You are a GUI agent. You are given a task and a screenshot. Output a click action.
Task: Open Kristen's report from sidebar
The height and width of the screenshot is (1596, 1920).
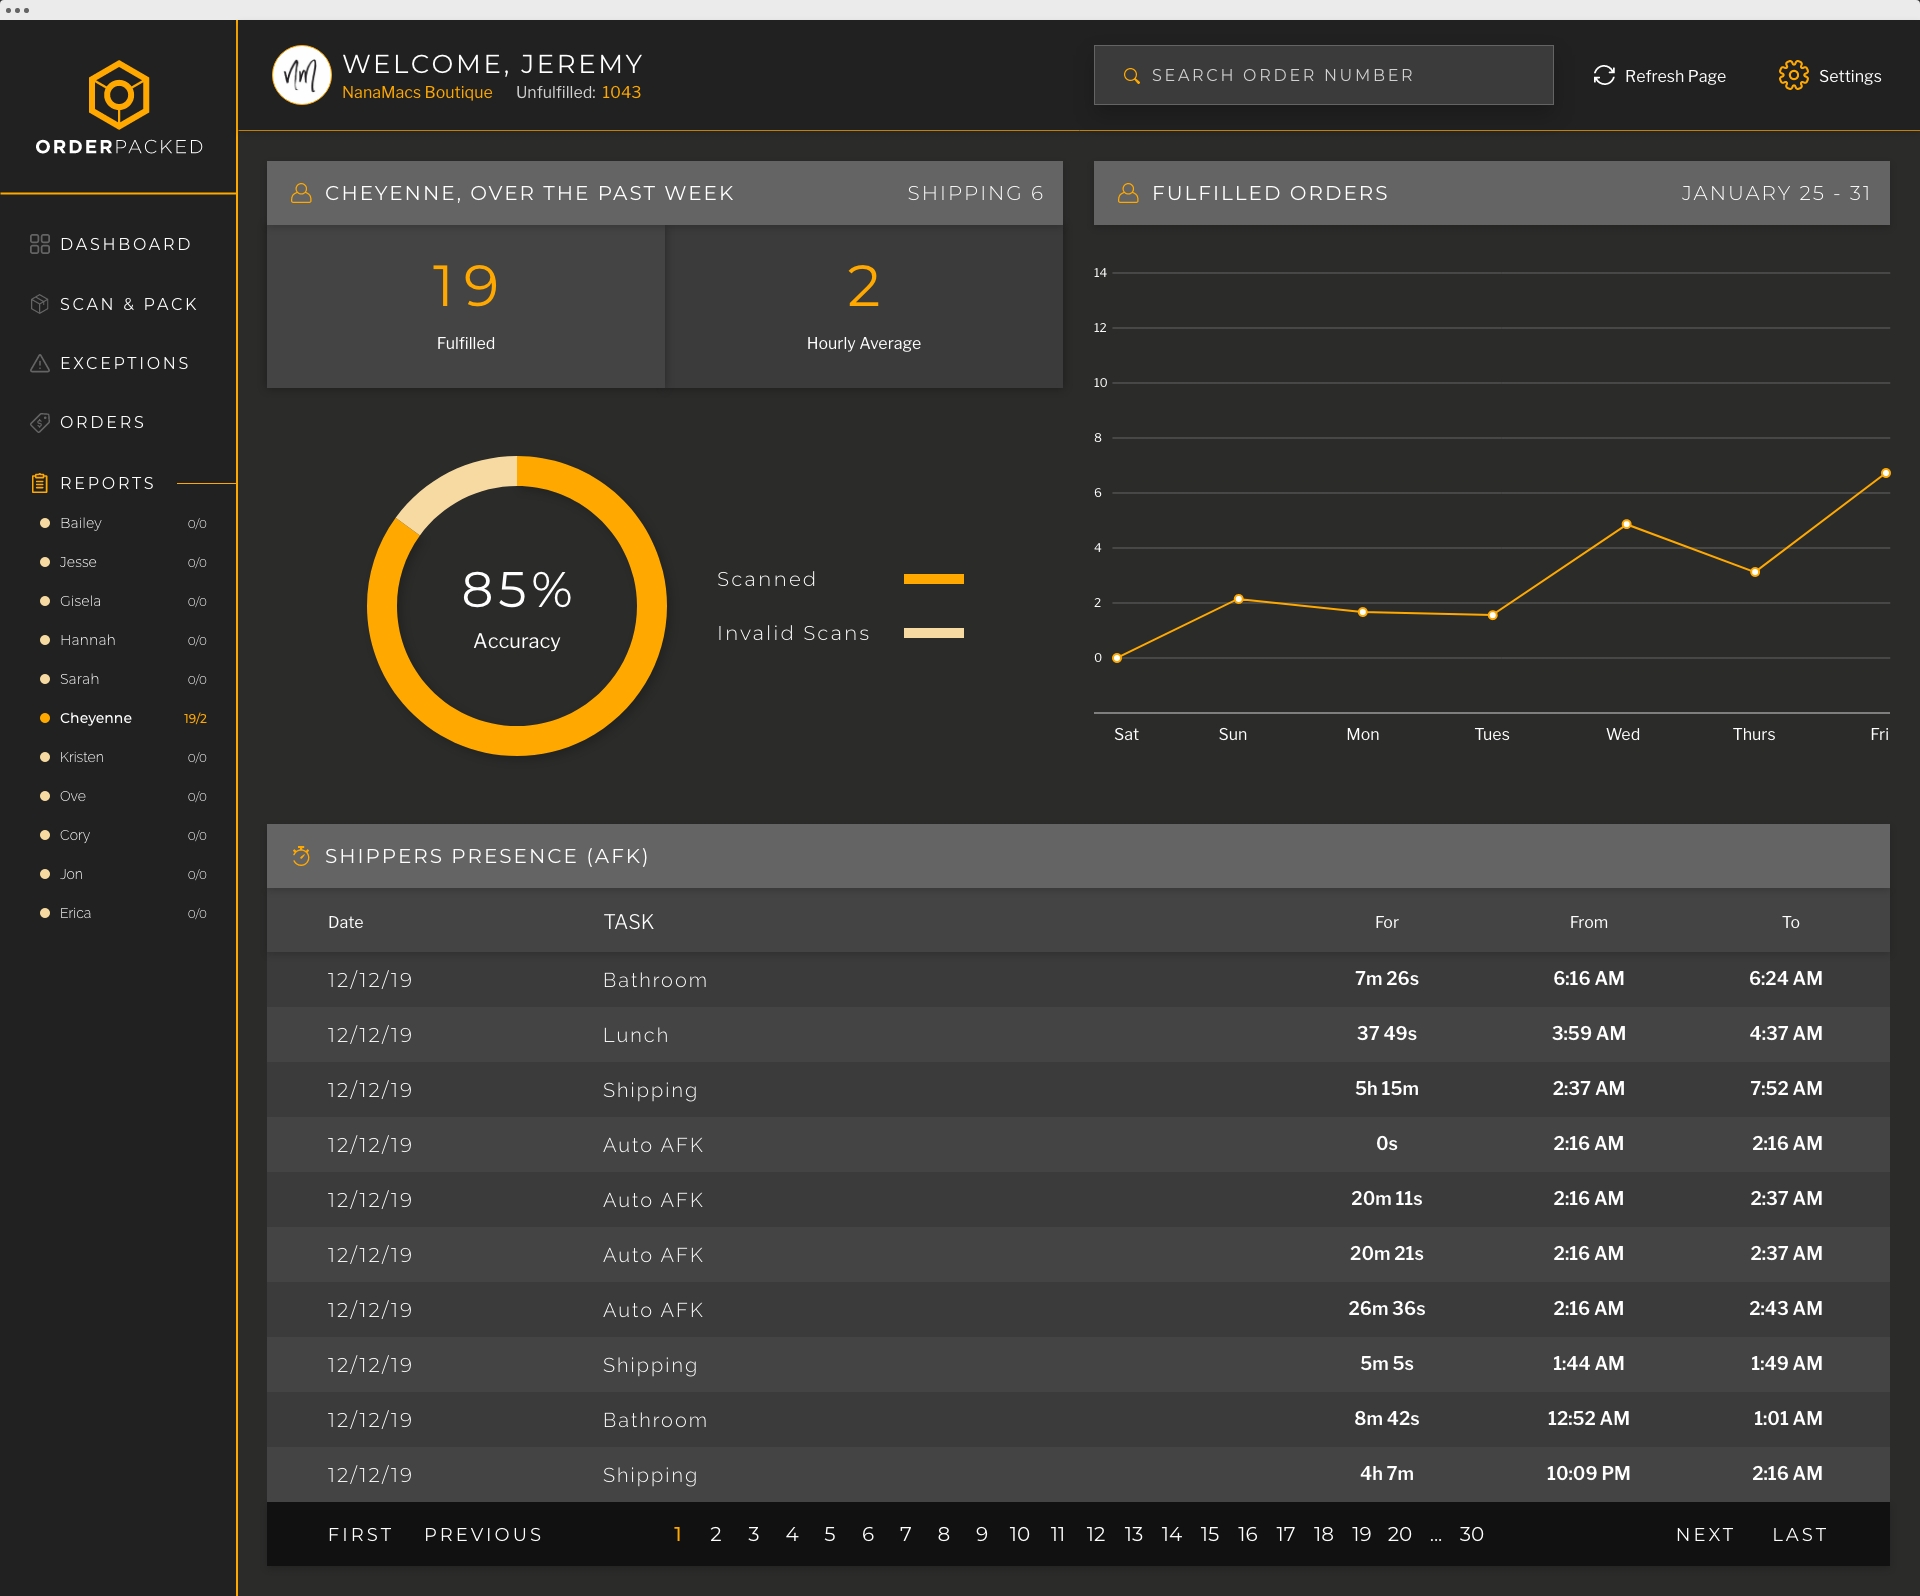point(82,757)
